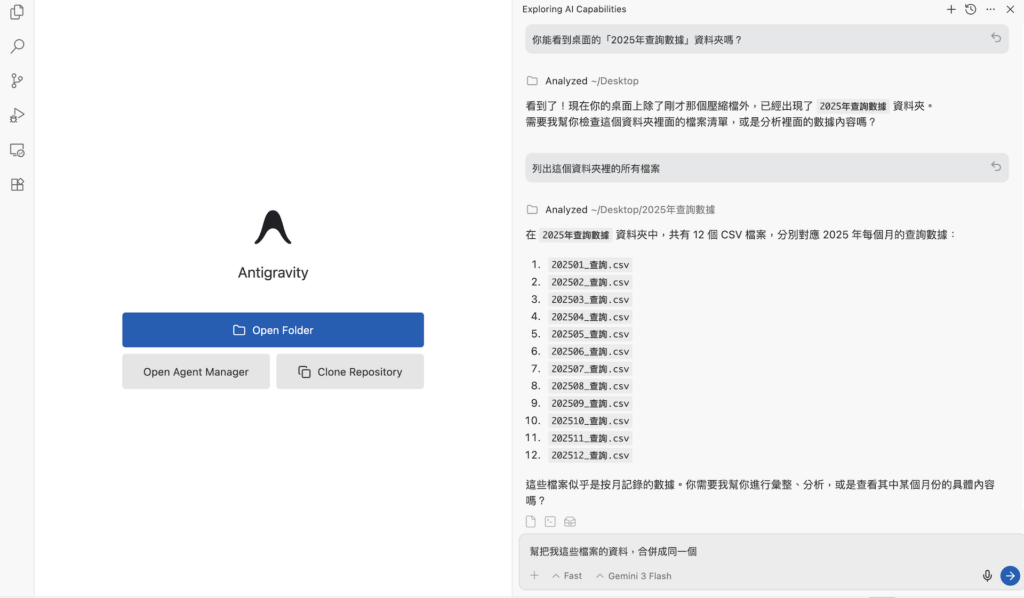1024x598 pixels.
Task: Click the Exploring AI Capabilities title
Action: pos(574,9)
